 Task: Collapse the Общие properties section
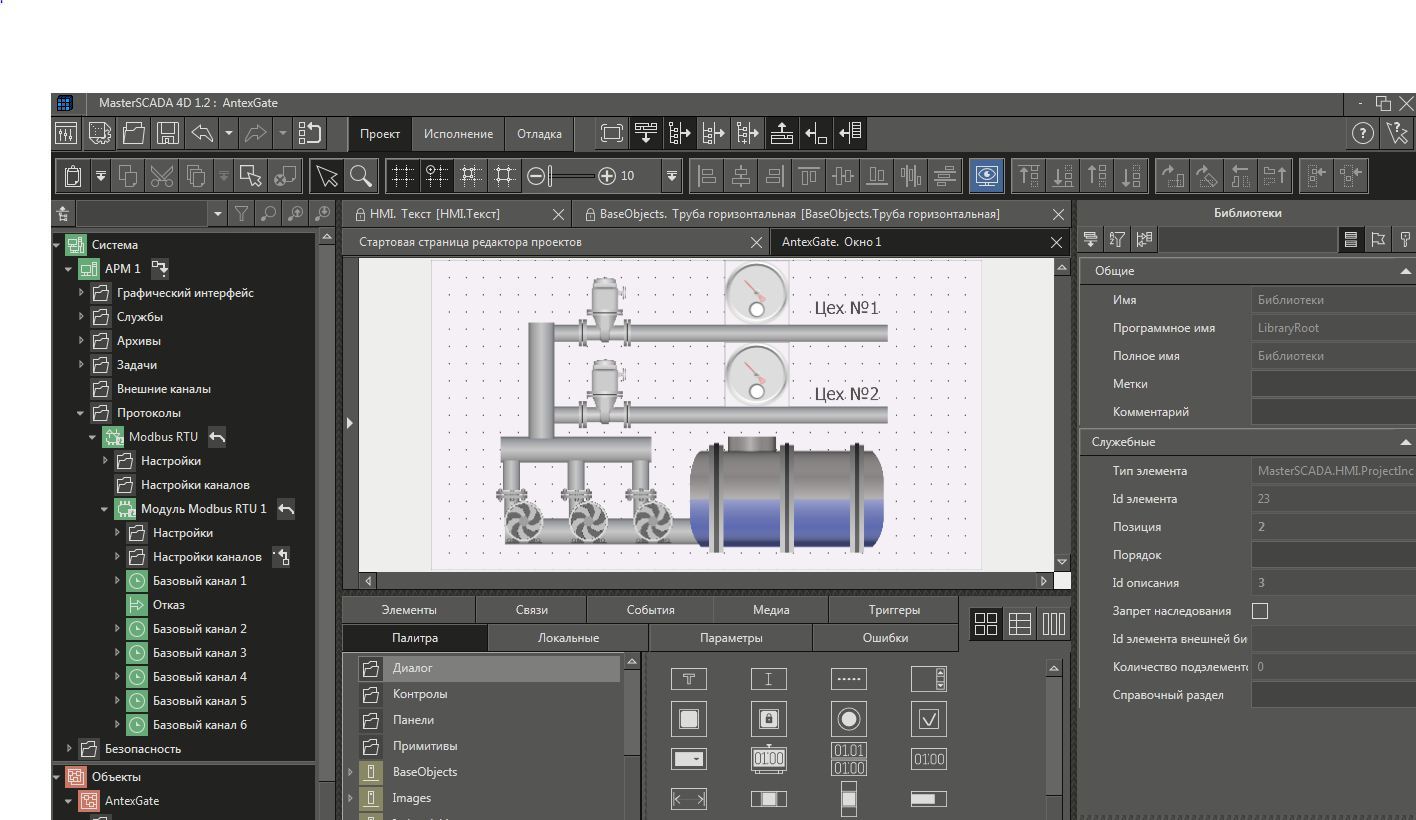click(1405, 271)
